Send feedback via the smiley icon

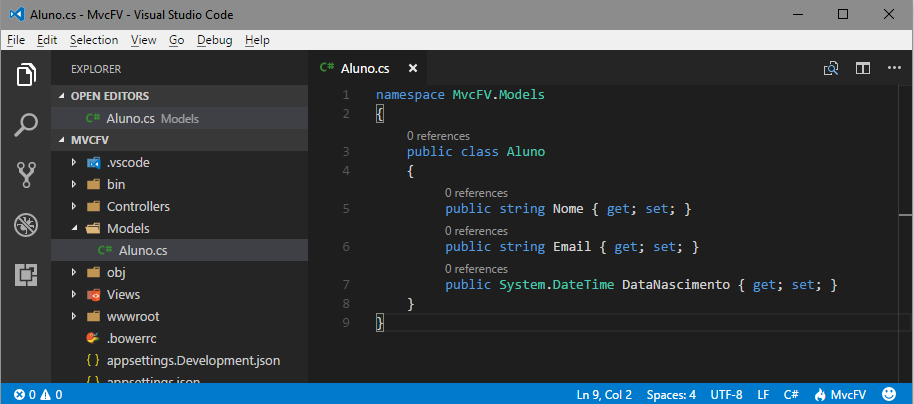pos(890,394)
